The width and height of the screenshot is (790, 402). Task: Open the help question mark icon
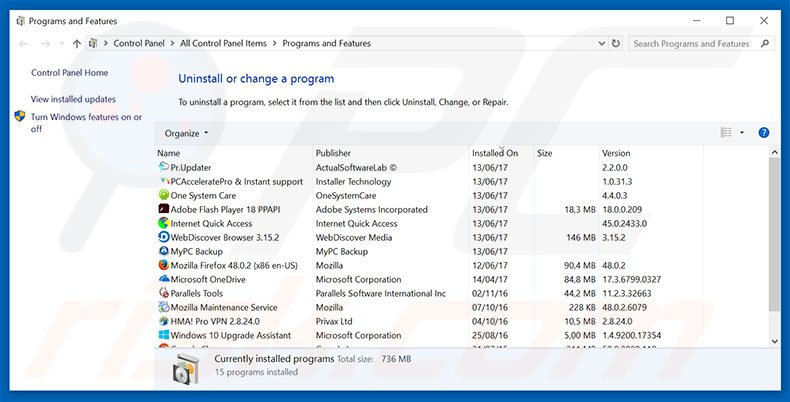coord(764,133)
